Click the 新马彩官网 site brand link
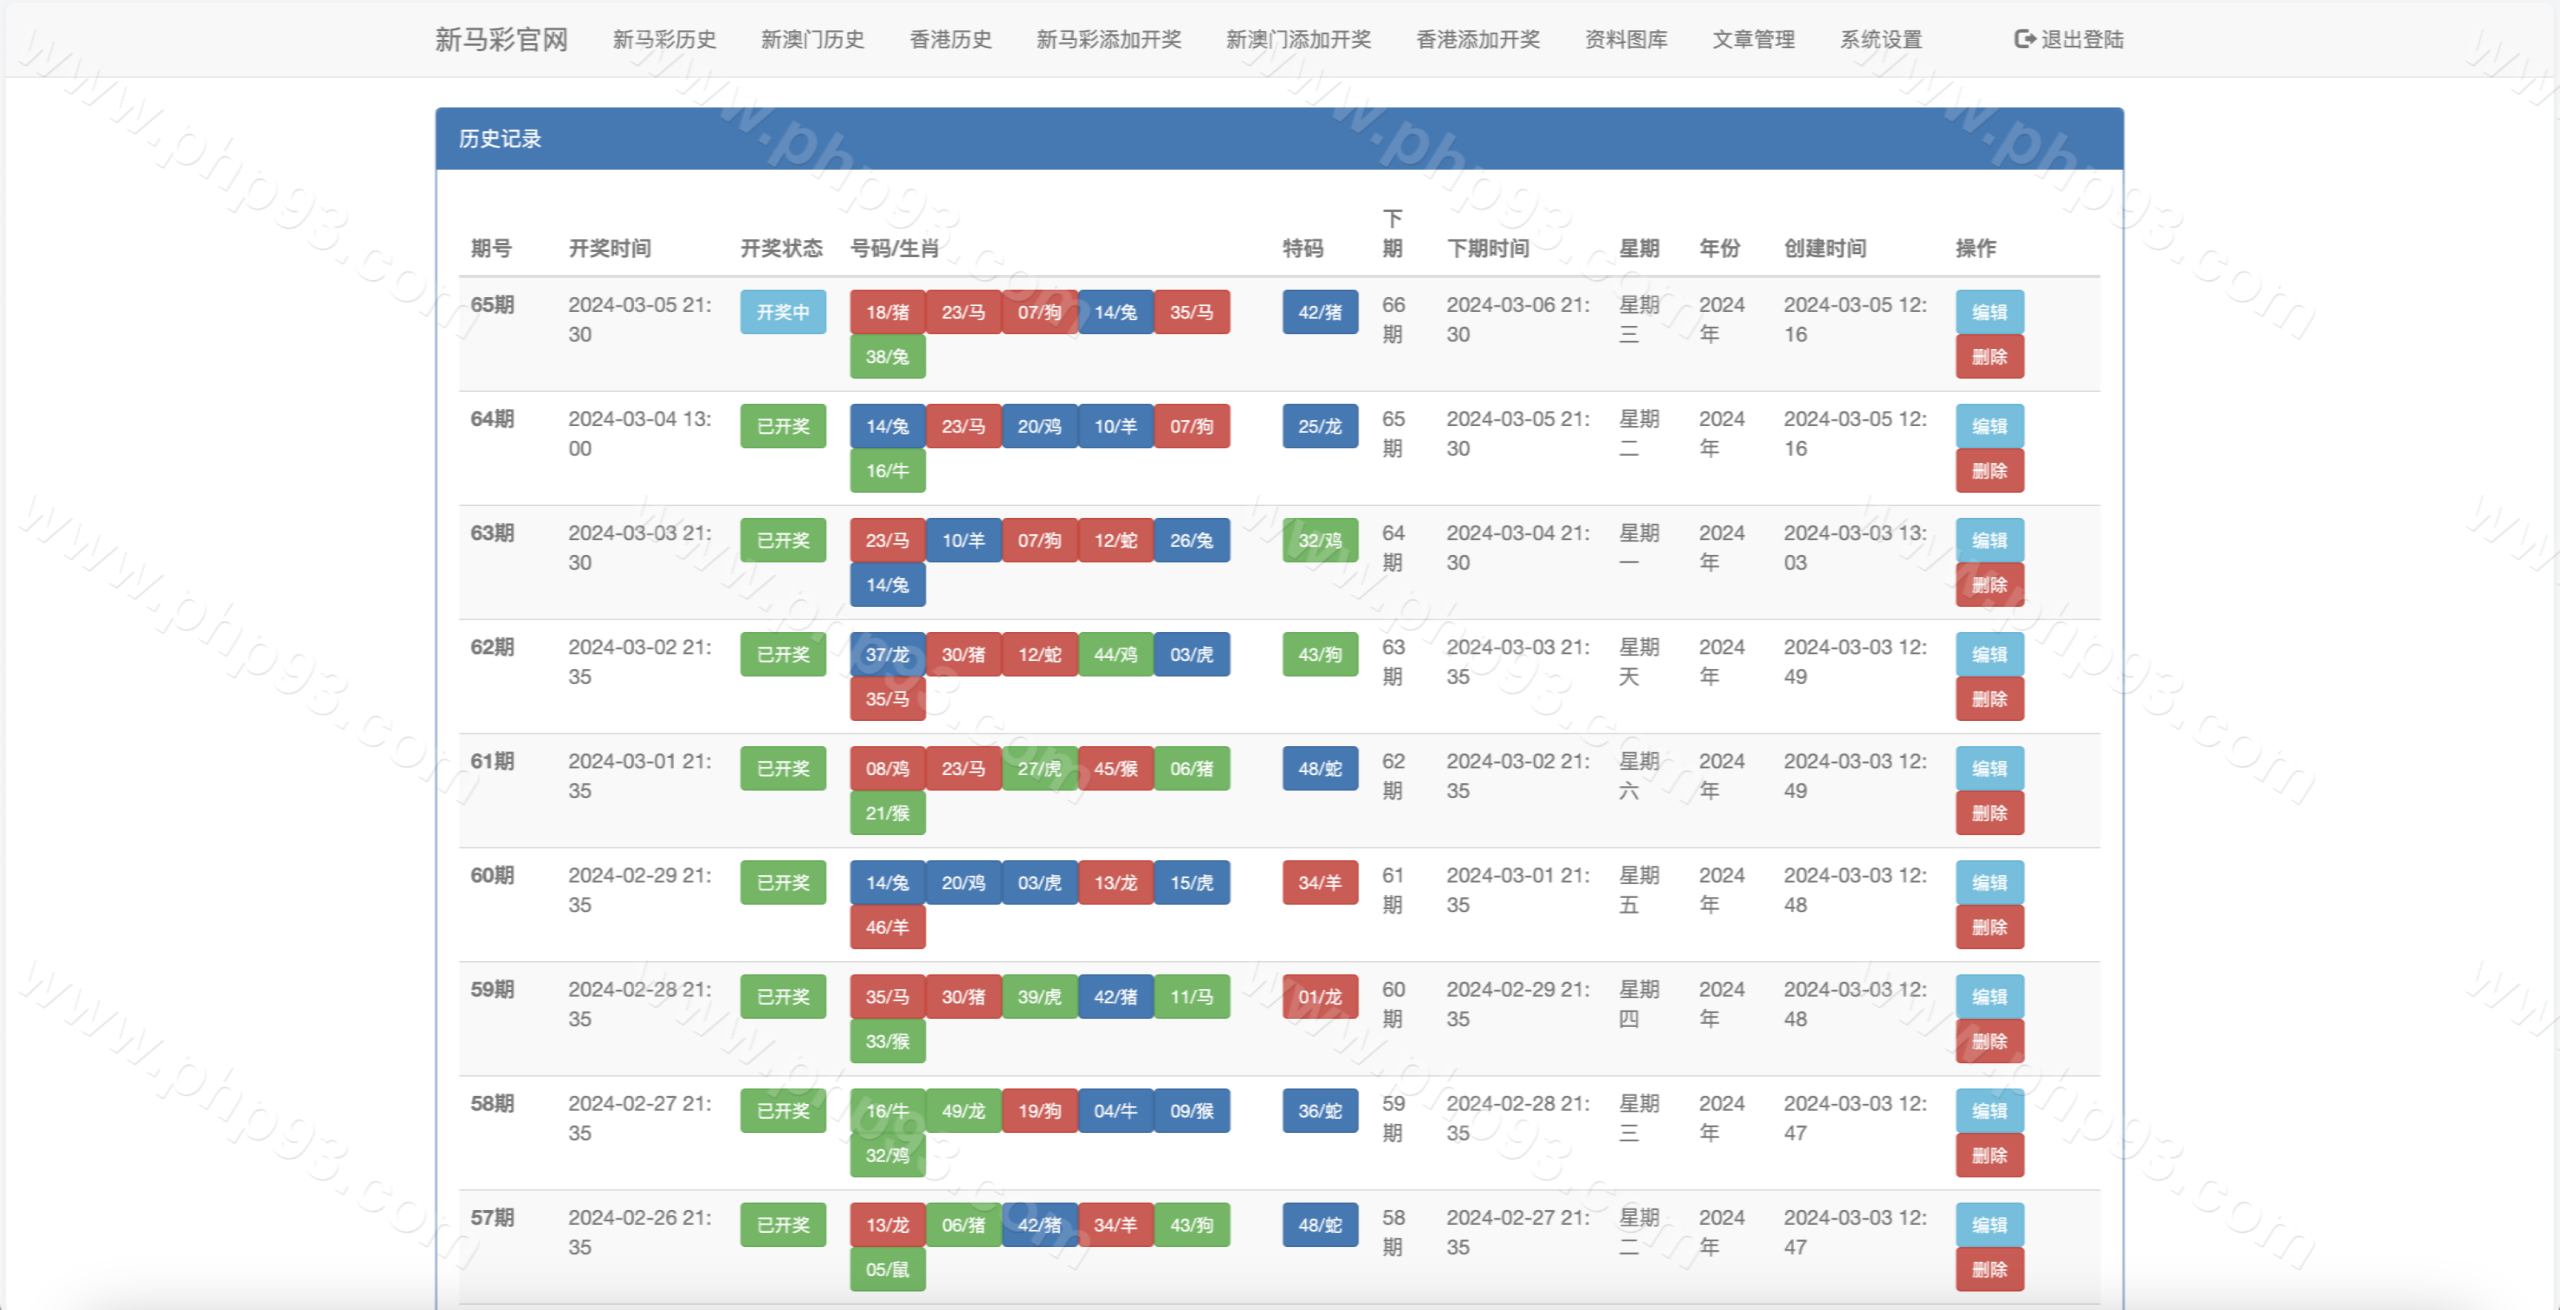The width and height of the screenshot is (2560, 1310). click(x=501, y=39)
